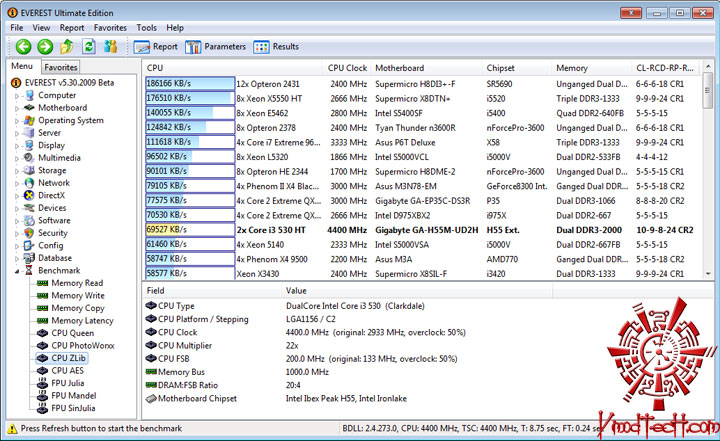Open benchmark Parameters
The image size is (720, 441).
[215, 47]
